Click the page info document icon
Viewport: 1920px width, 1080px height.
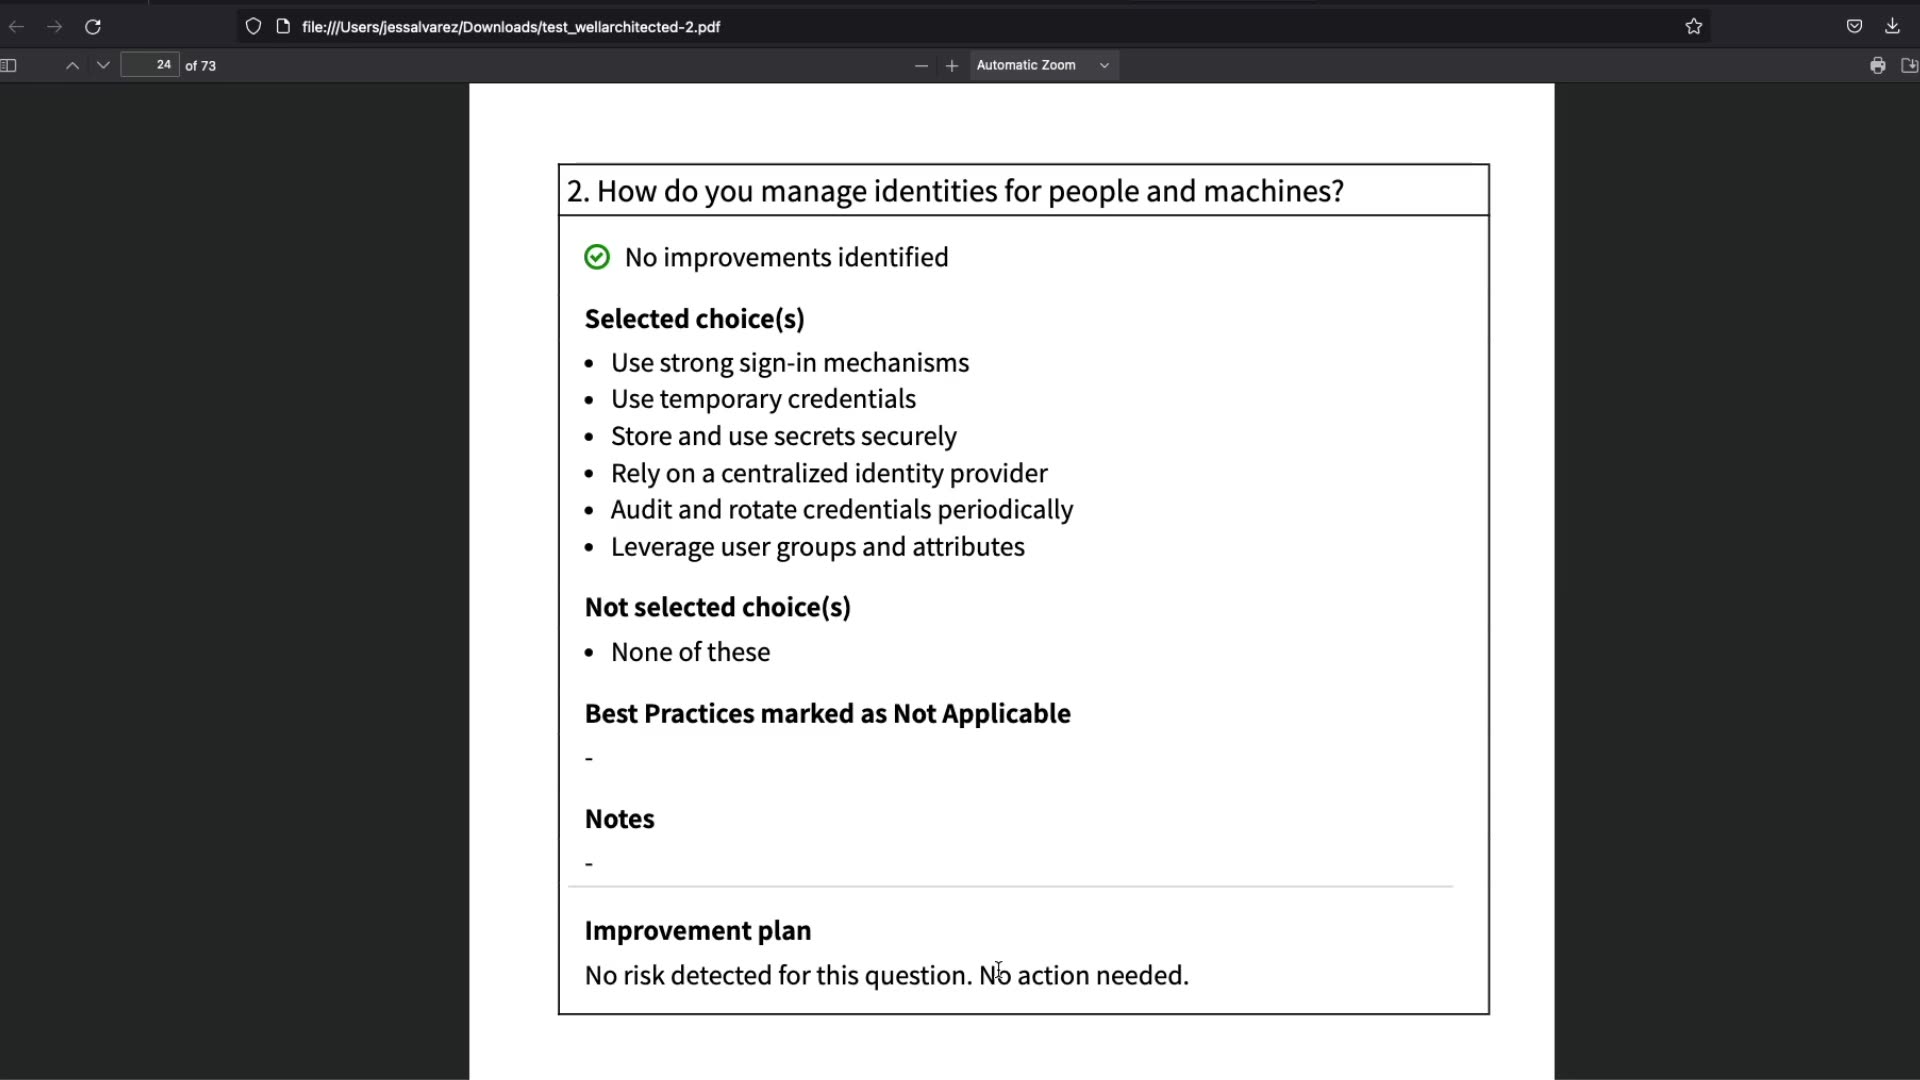click(283, 27)
